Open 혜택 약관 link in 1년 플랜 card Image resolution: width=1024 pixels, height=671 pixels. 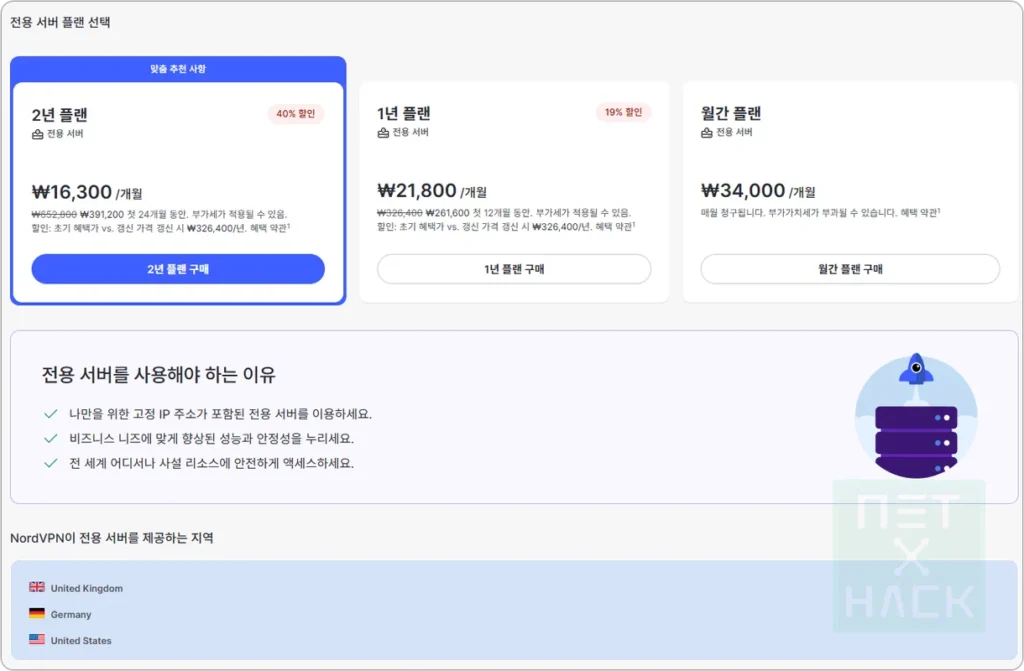coord(615,227)
